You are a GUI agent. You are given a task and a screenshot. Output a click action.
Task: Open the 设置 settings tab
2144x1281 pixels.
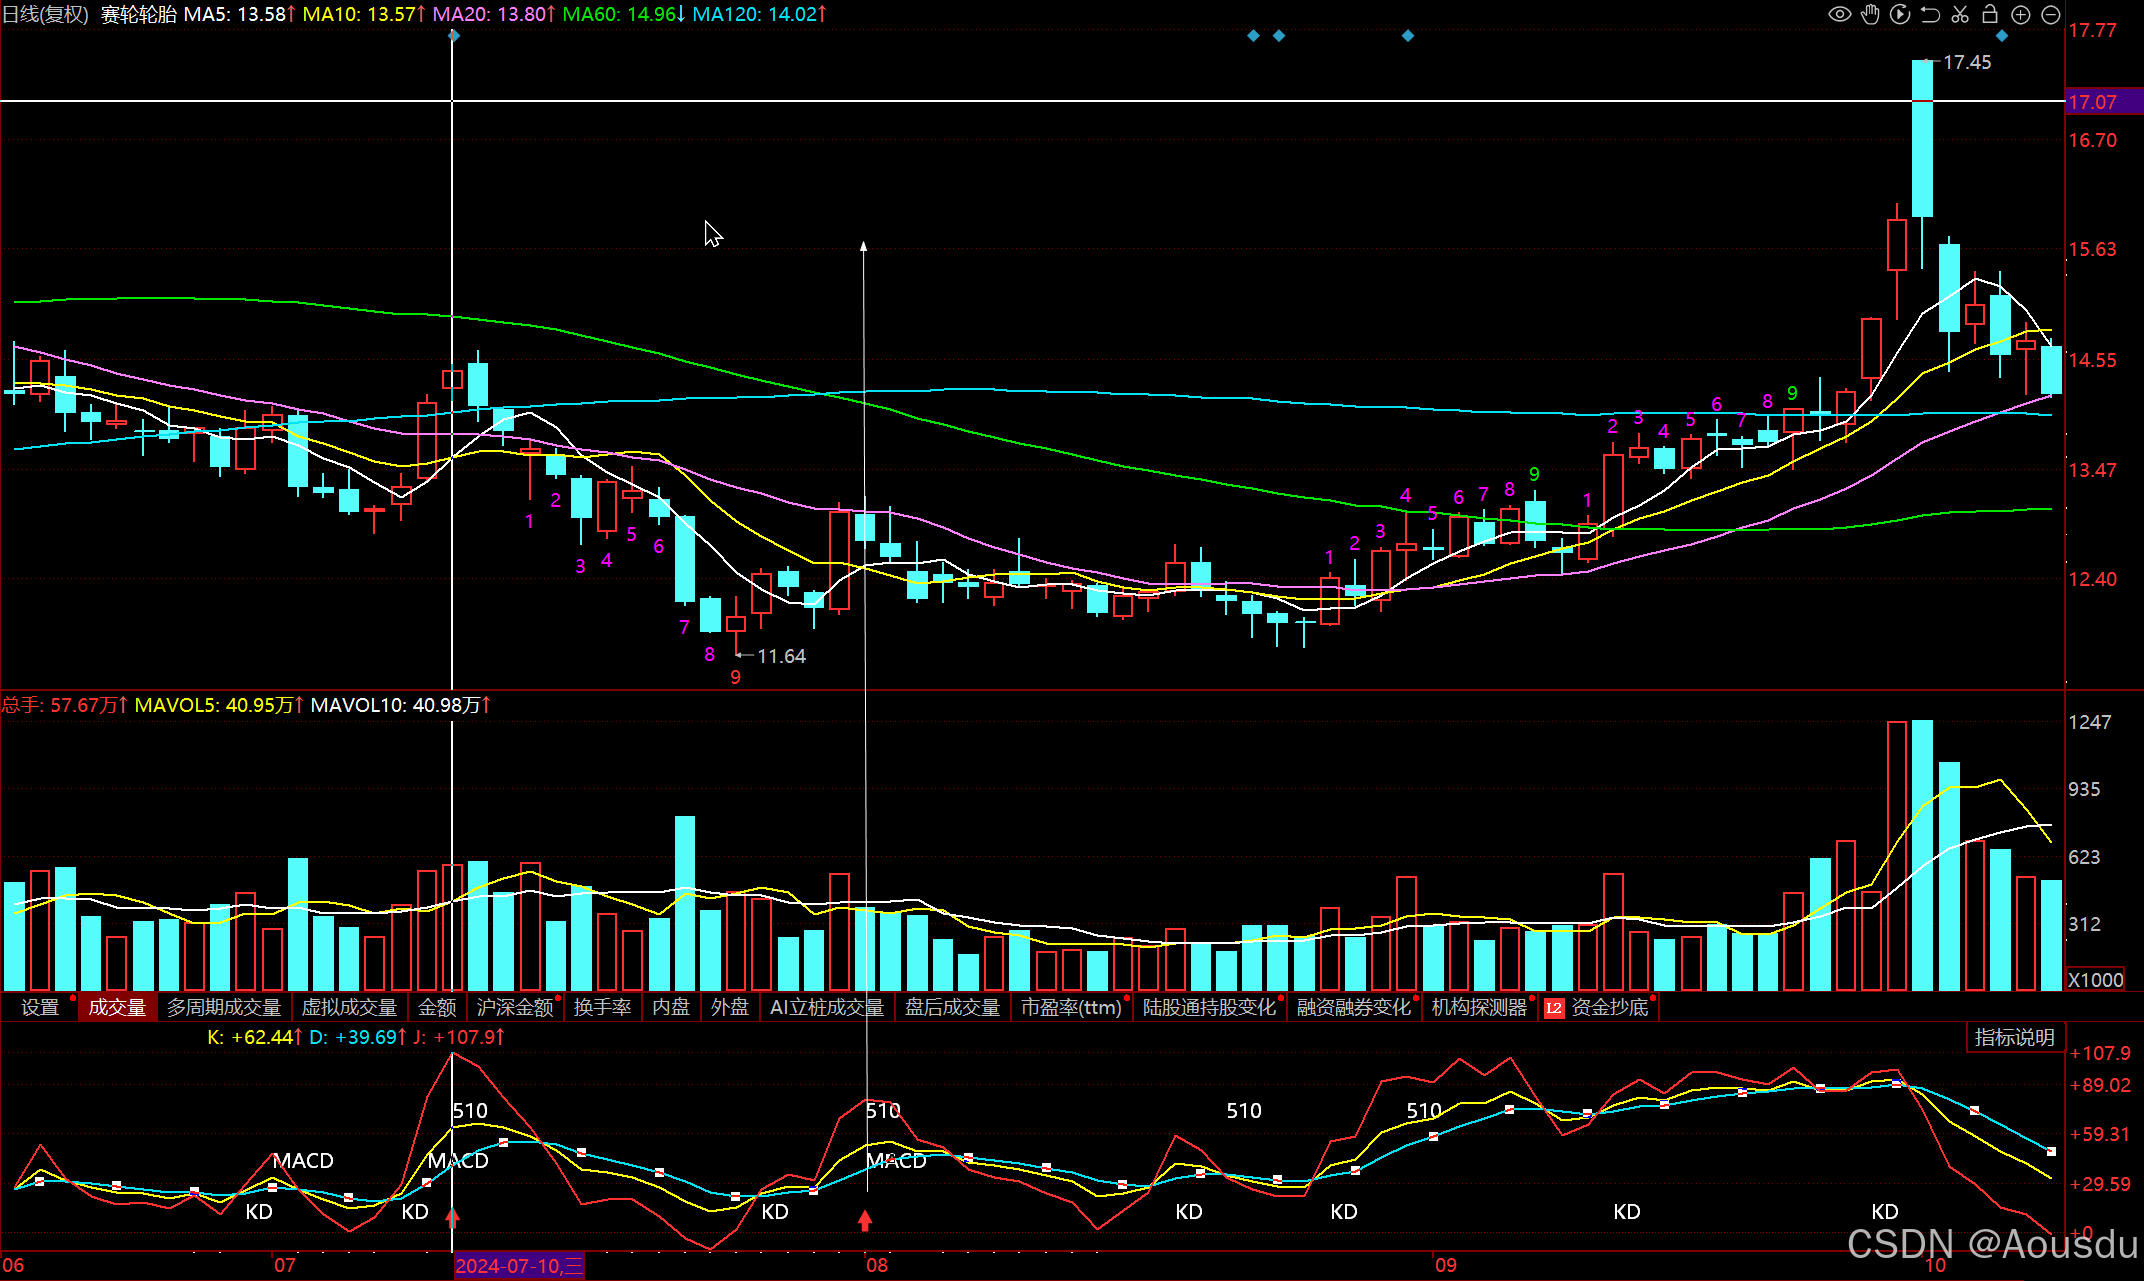[x=40, y=1007]
